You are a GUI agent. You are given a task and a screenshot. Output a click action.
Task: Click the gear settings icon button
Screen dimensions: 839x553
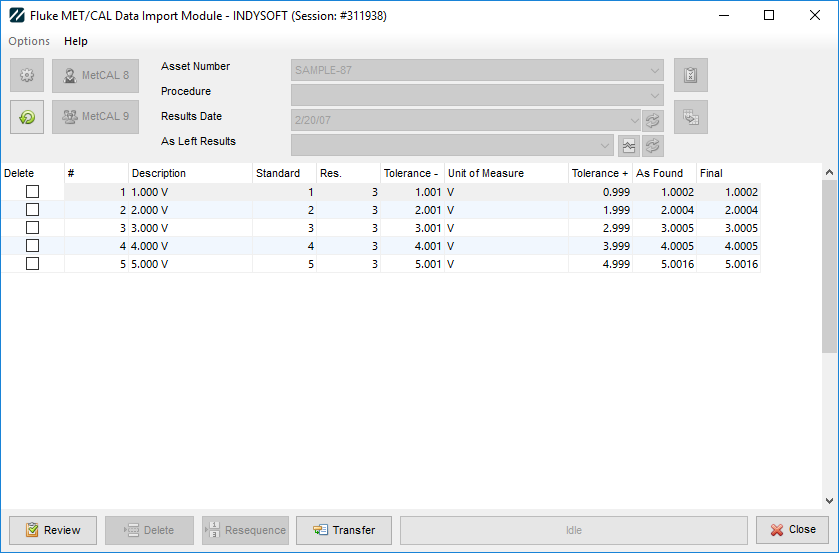coord(27,75)
